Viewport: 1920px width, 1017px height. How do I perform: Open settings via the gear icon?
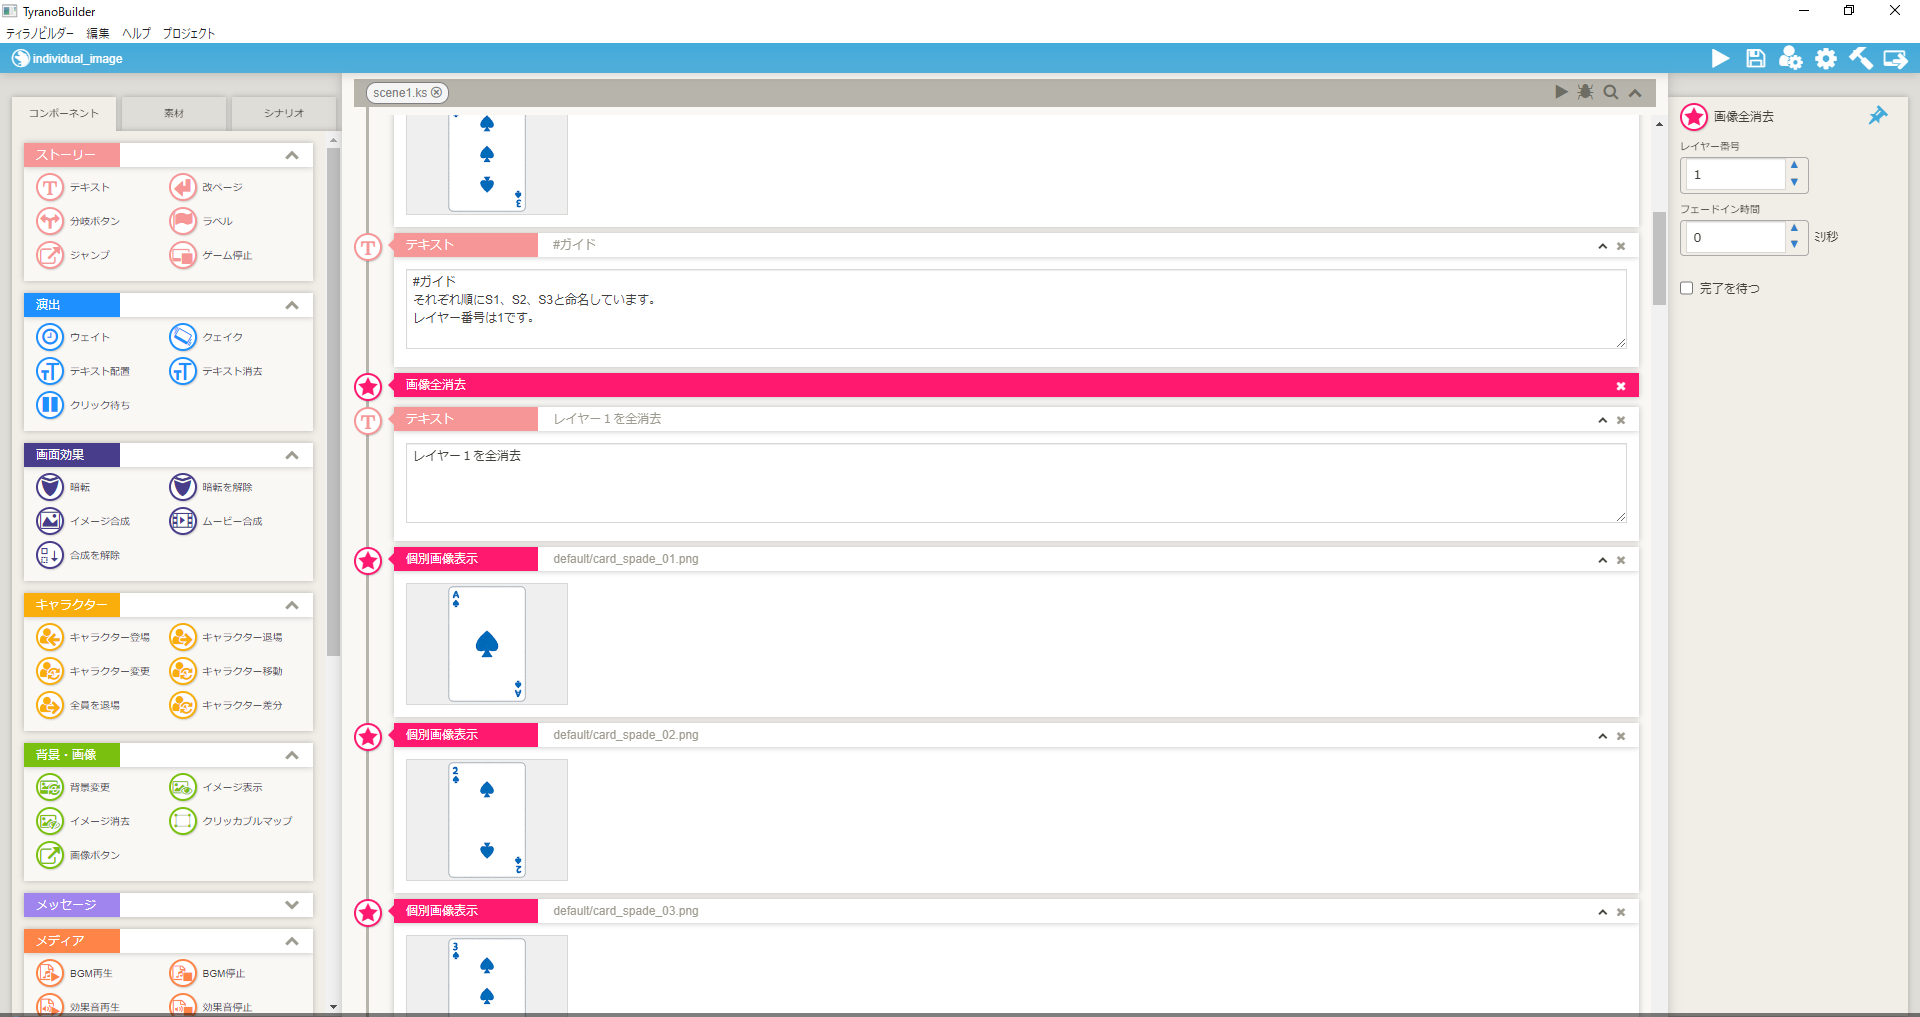coord(1826,59)
